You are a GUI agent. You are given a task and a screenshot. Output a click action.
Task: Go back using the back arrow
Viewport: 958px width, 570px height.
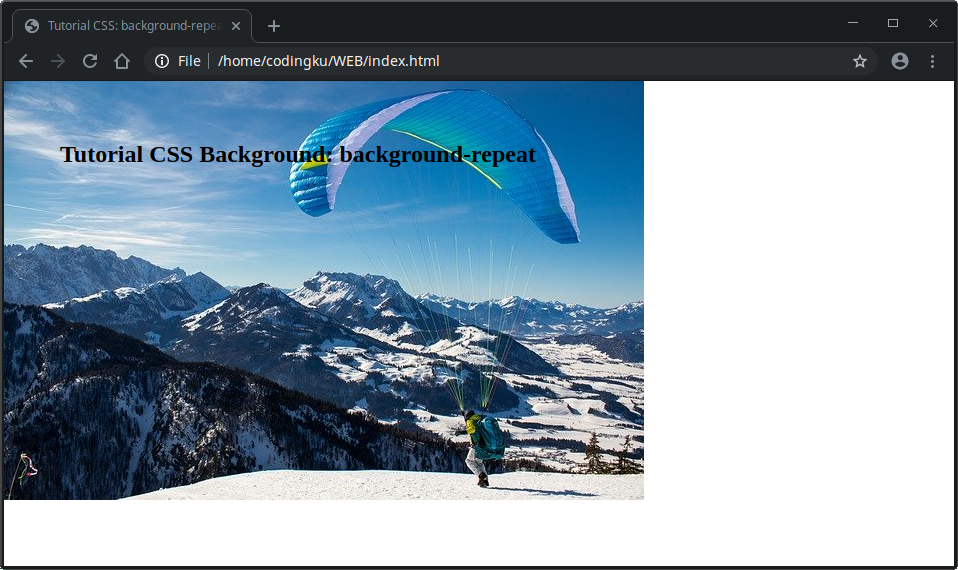(26, 61)
